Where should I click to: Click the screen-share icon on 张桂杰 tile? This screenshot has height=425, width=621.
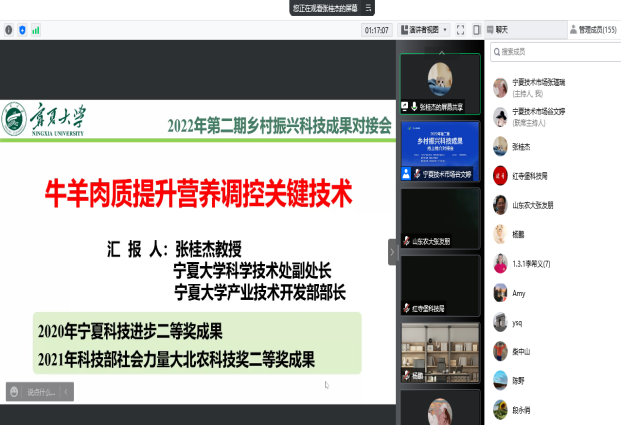tap(404, 106)
